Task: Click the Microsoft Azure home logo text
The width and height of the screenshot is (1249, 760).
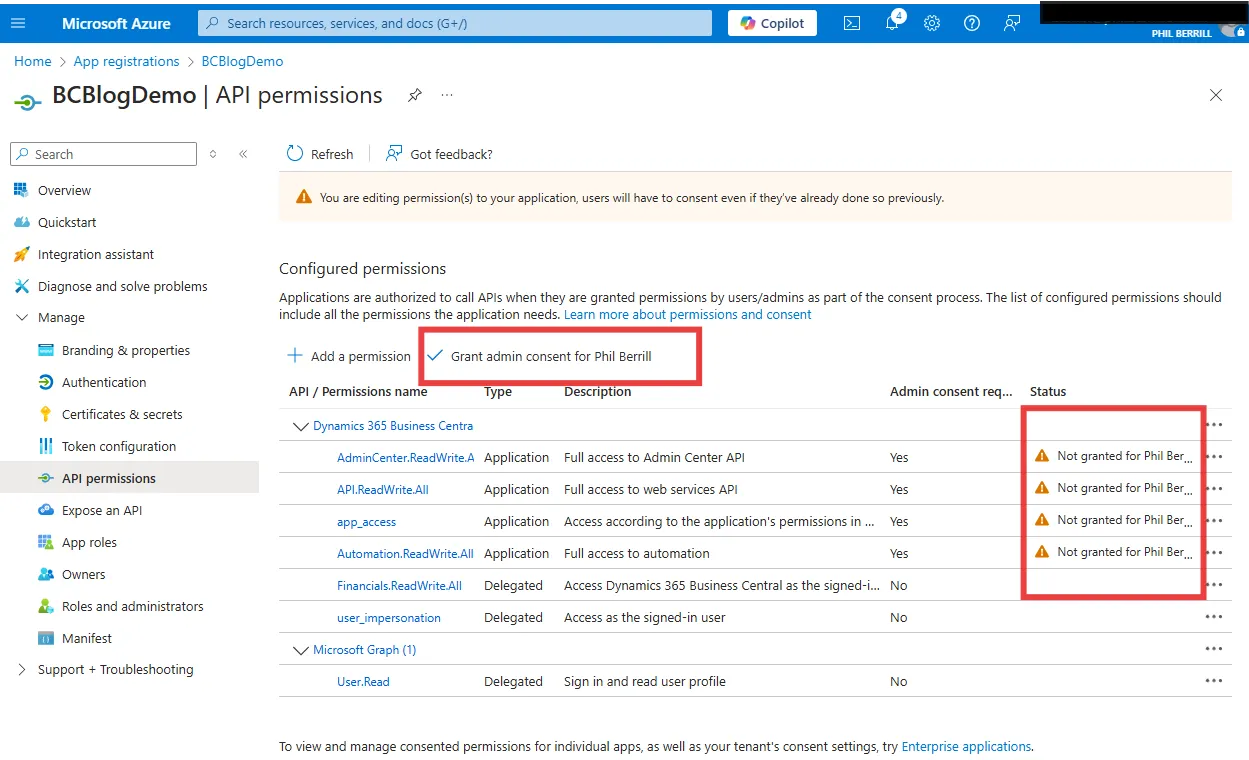Action: click(116, 23)
